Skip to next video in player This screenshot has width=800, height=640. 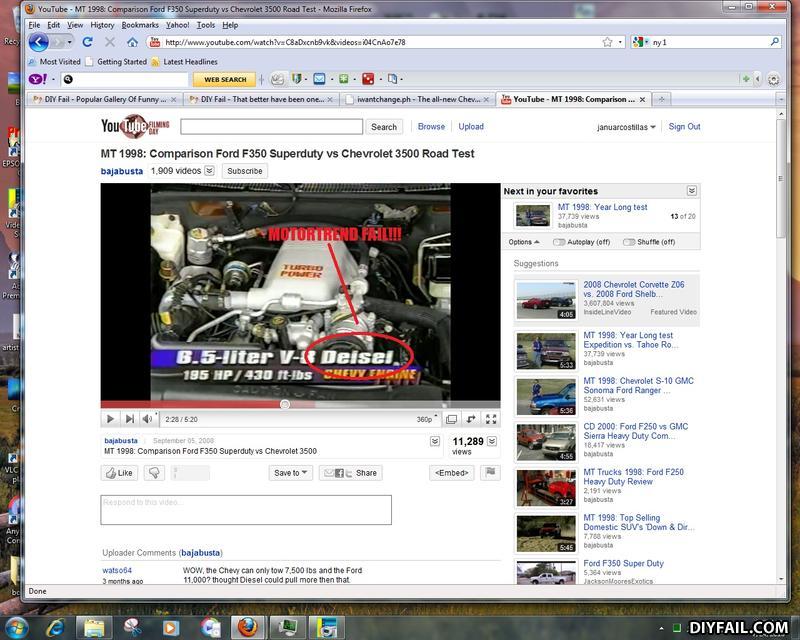click(130, 419)
